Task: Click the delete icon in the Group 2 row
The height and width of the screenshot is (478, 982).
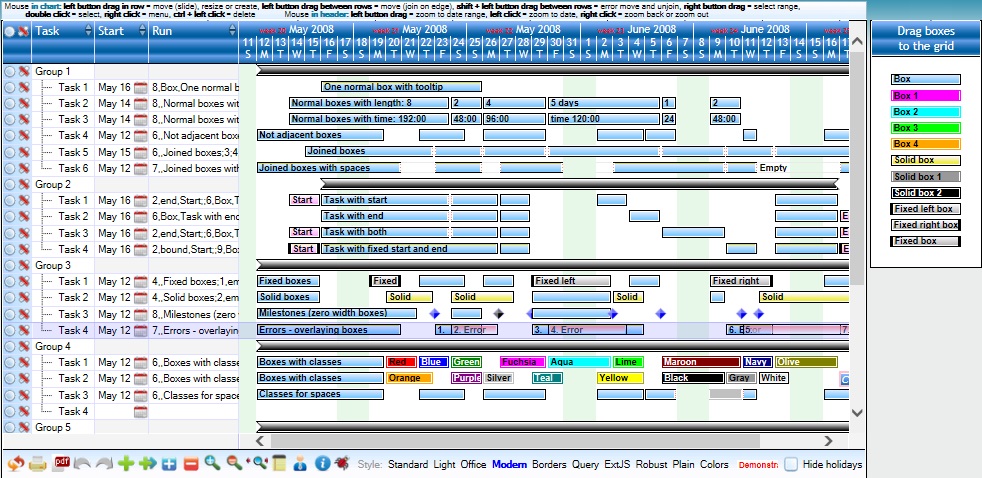Action: coord(24,185)
